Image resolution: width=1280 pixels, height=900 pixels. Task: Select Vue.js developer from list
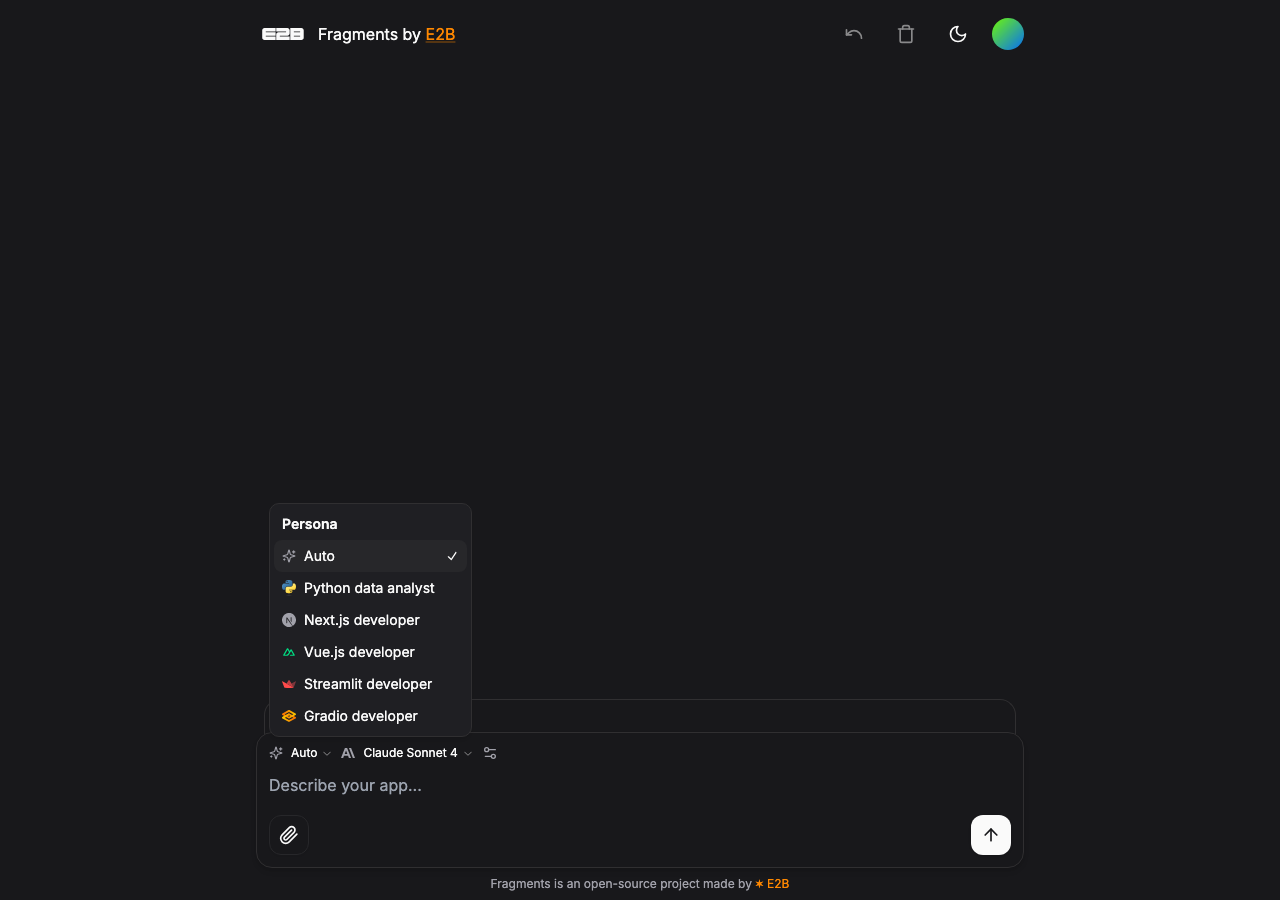click(x=370, y=652)
